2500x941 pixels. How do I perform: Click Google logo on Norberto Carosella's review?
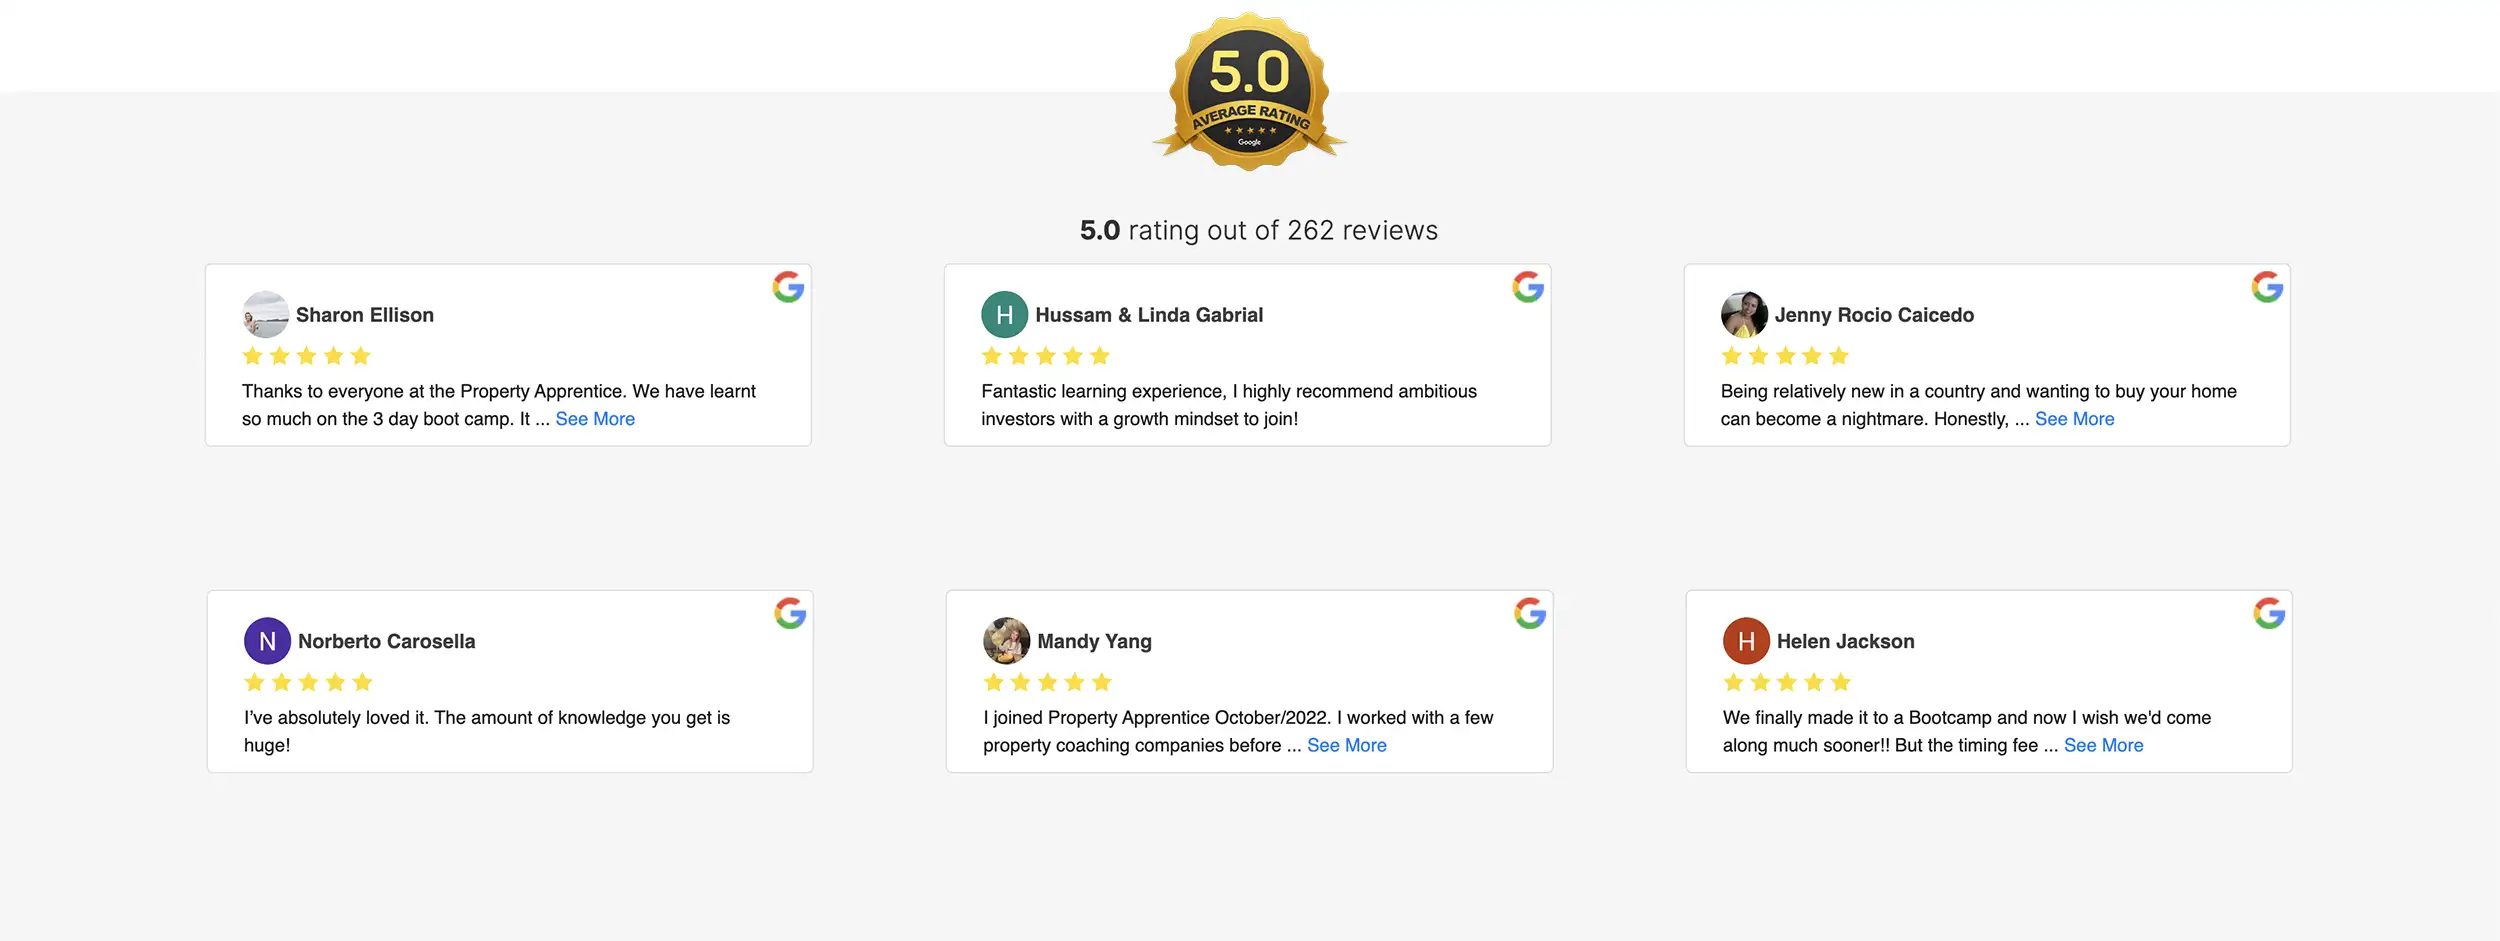pyautogui.click(x=790, y=613)
